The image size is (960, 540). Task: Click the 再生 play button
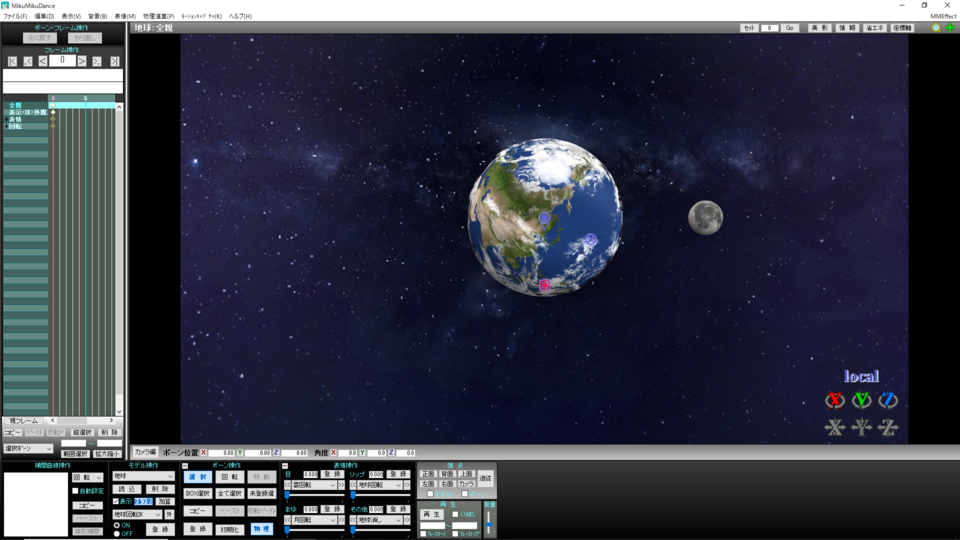[x=432, y=514]
